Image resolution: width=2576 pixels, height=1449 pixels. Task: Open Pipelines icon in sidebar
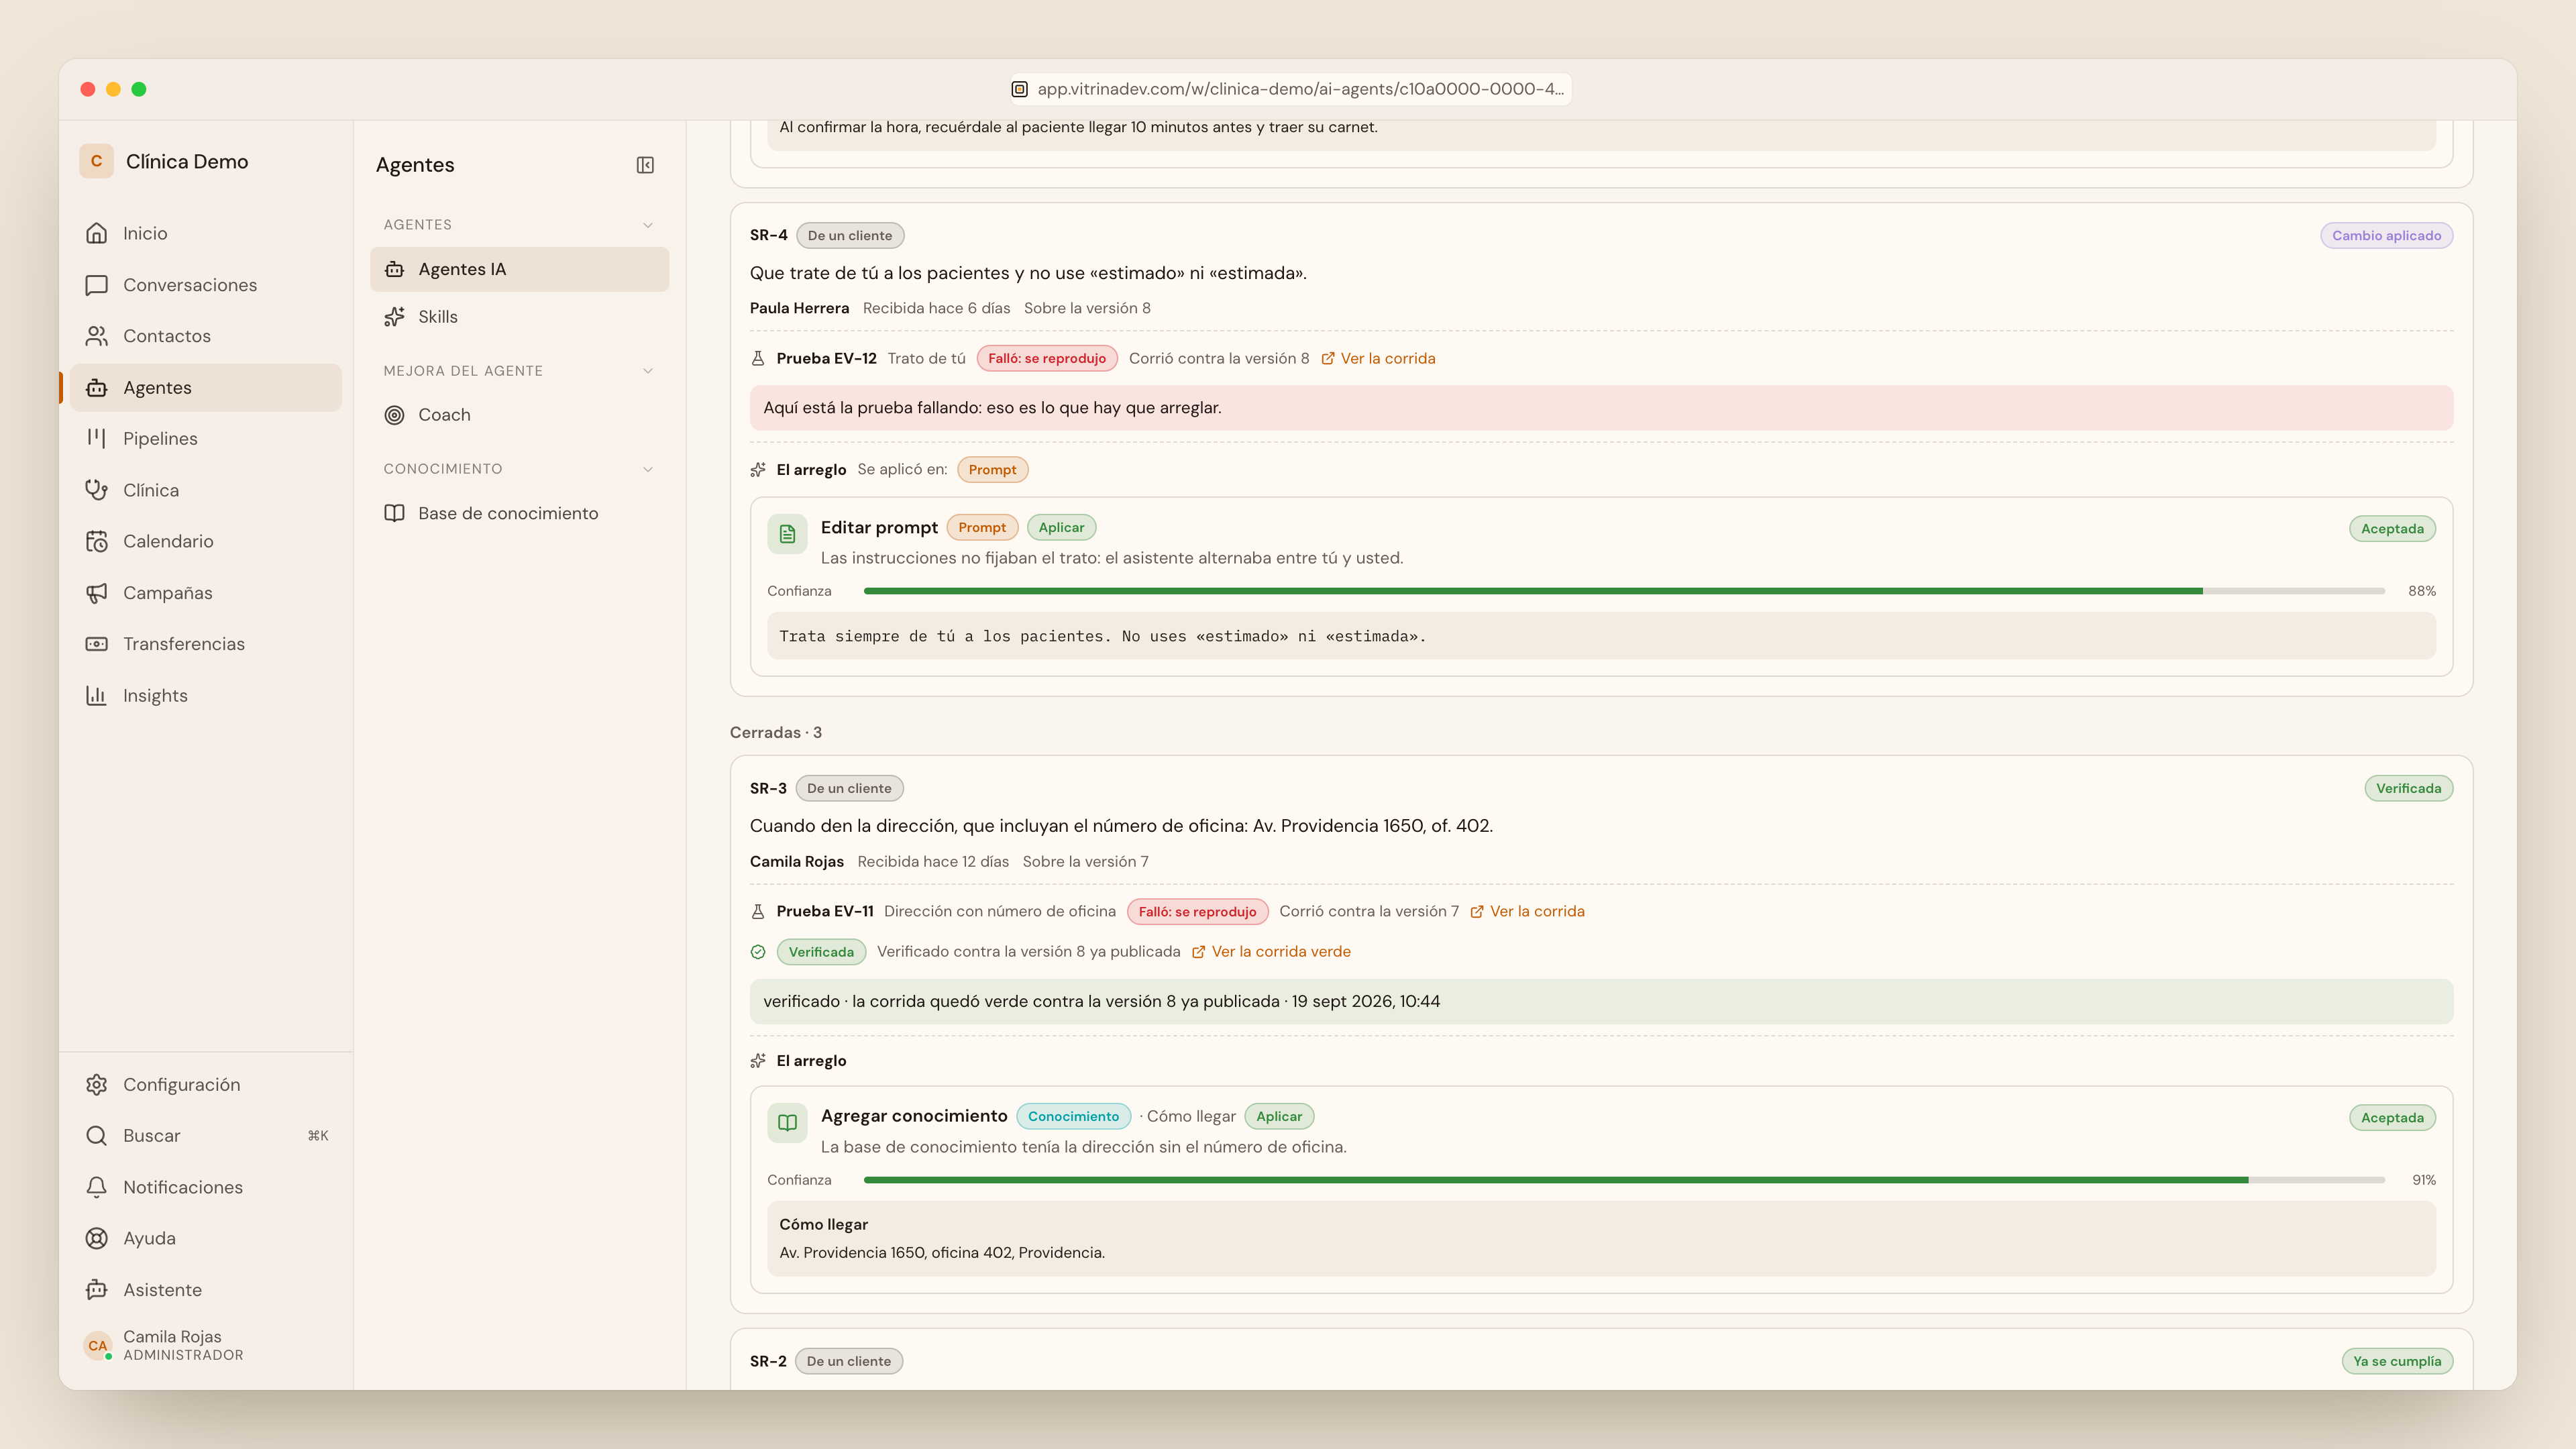coord(96,438)
